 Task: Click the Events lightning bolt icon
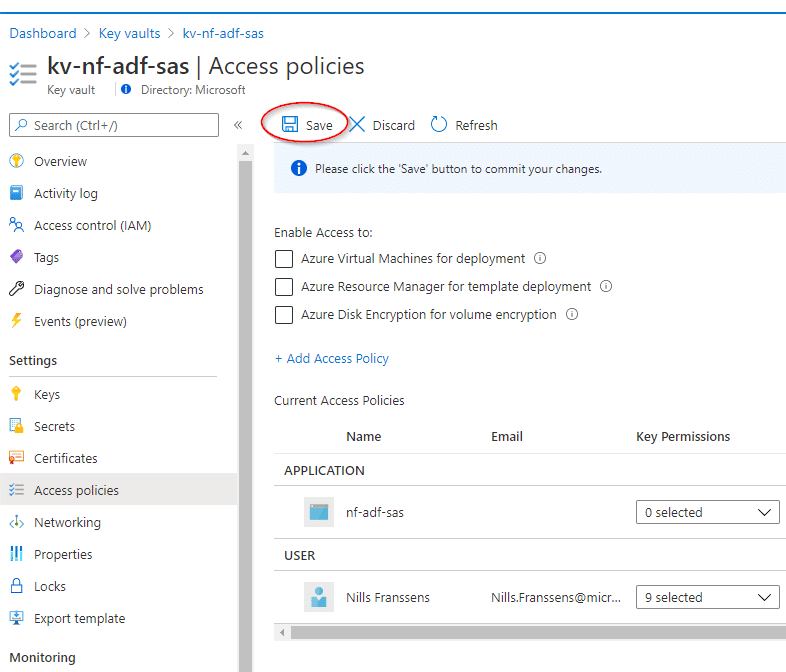click(x=17, y=320)
